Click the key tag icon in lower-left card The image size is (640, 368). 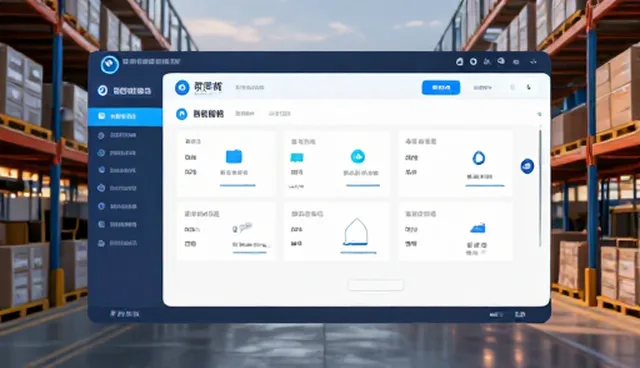point(242,228)
